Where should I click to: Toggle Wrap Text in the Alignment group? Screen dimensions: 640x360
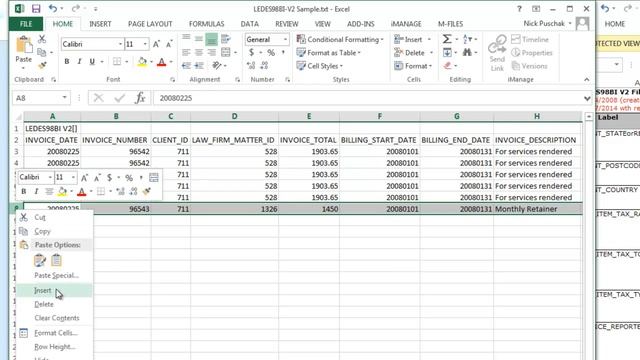[x=225, y=39]
